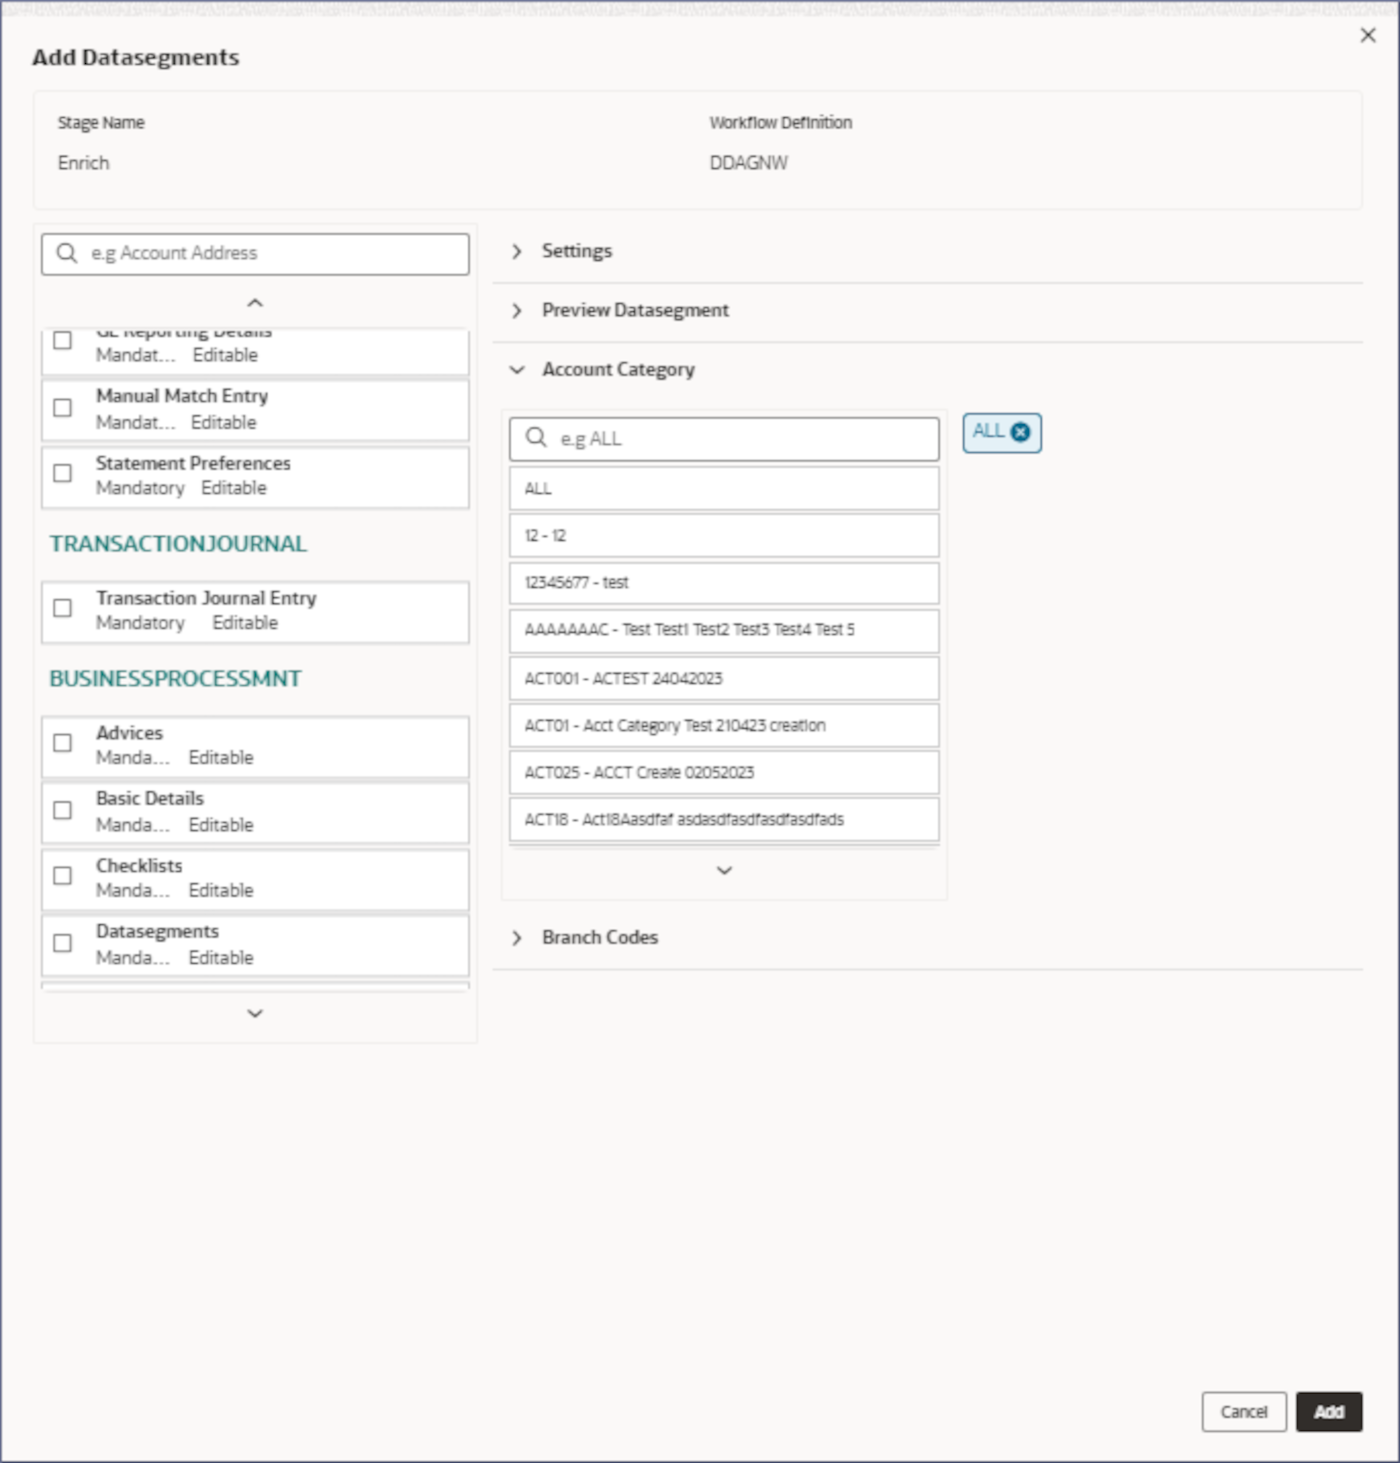The height and width of the screenshot is (1463, 1400).
Task: Expand the Settings section
Action: click(517, 251)
